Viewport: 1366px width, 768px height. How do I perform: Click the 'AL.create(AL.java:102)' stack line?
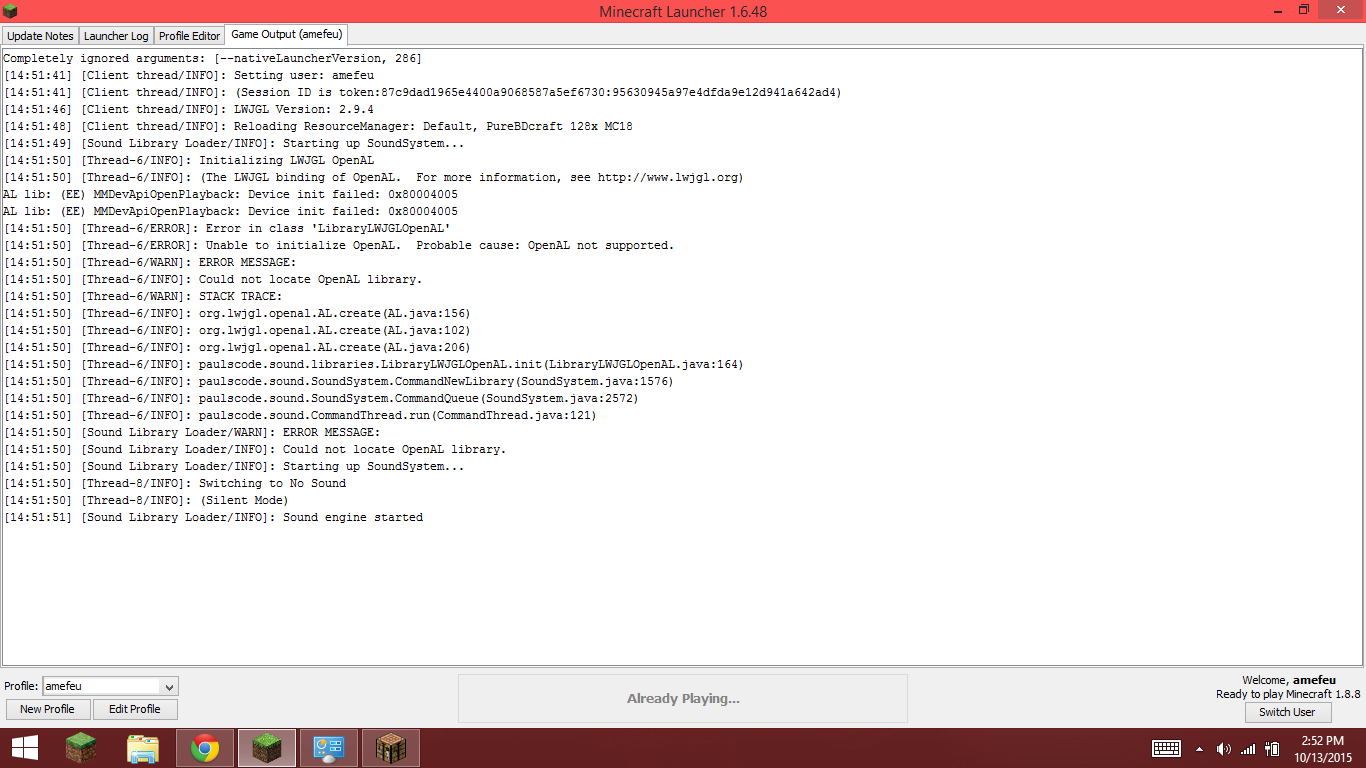(237, 330)
